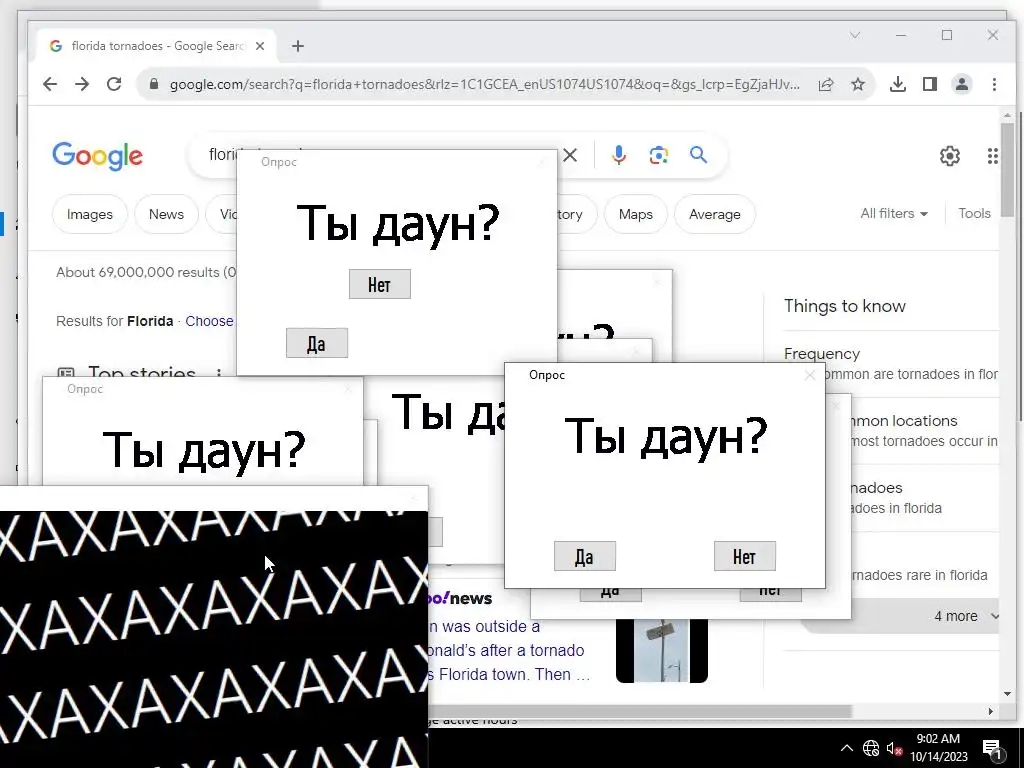Image resolution: width=1024 pixels, height=768 pixels.
Task: Open Google quick settings gear
Action: pos(950,156)
